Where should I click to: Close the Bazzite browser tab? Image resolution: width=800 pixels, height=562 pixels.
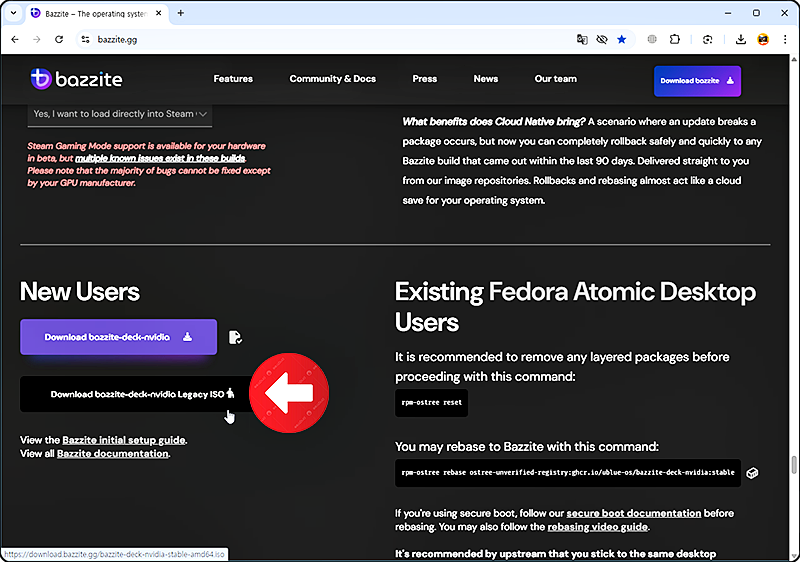(159, 13)
